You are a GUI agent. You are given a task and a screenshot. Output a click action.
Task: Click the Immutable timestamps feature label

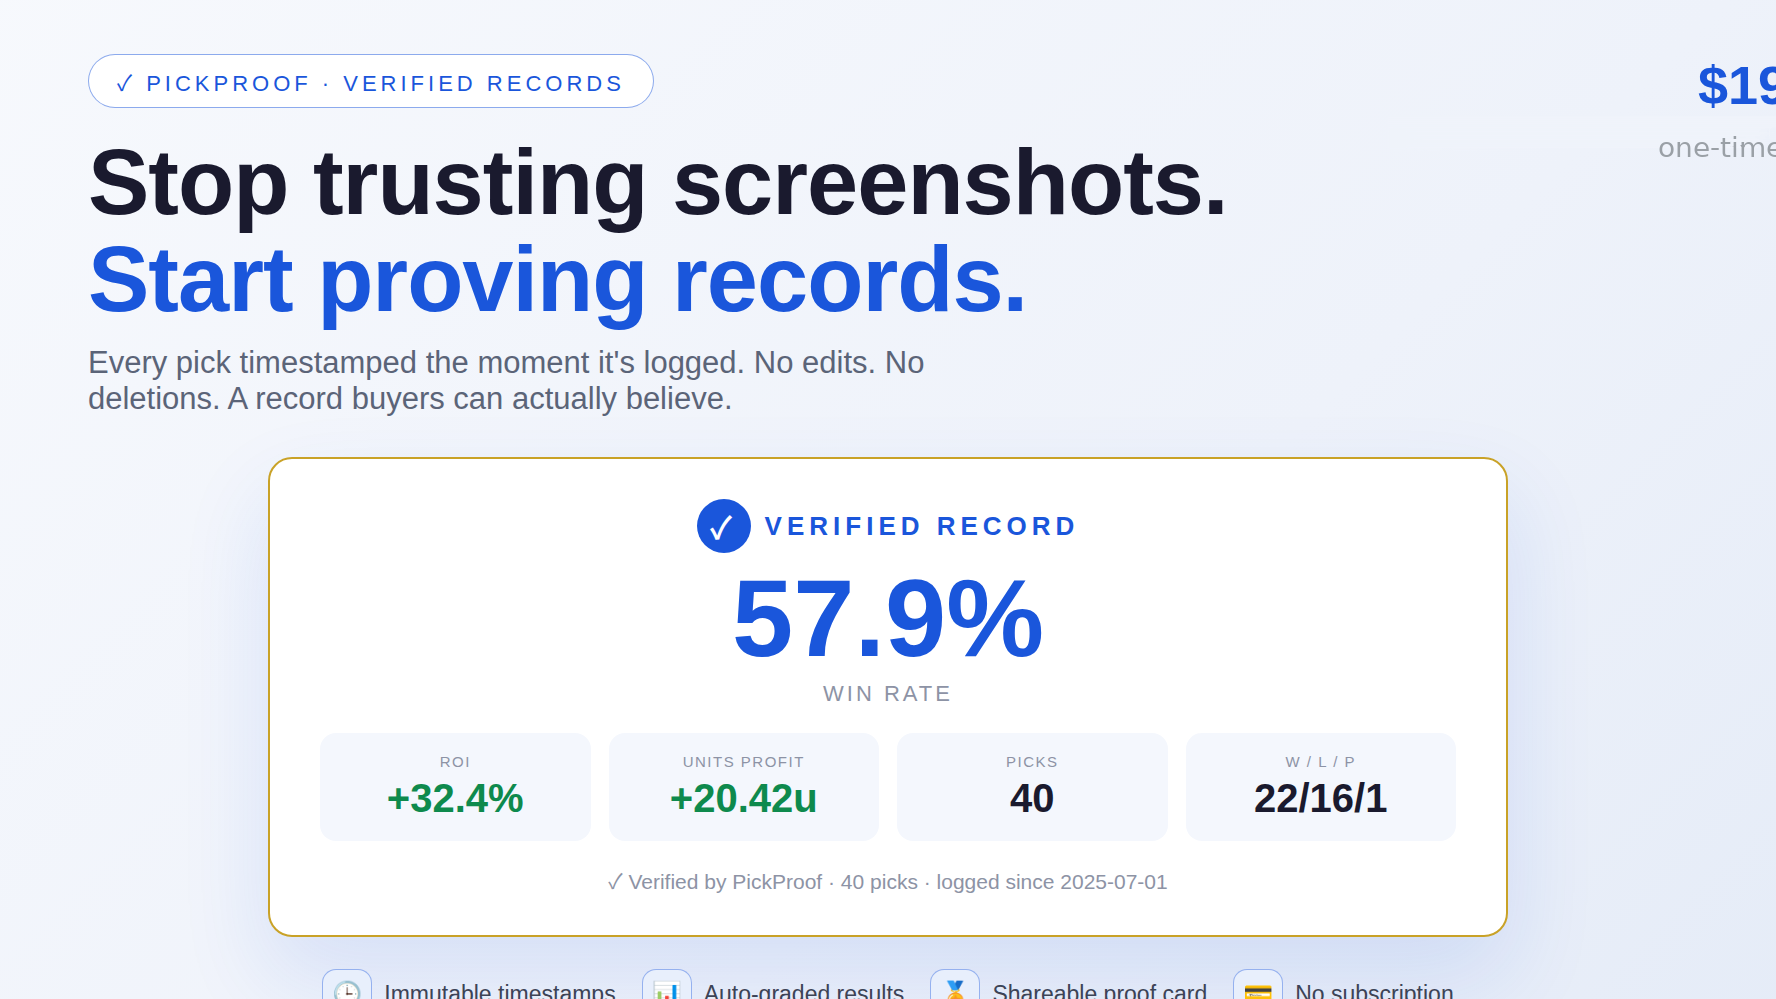tap(500, 990)
